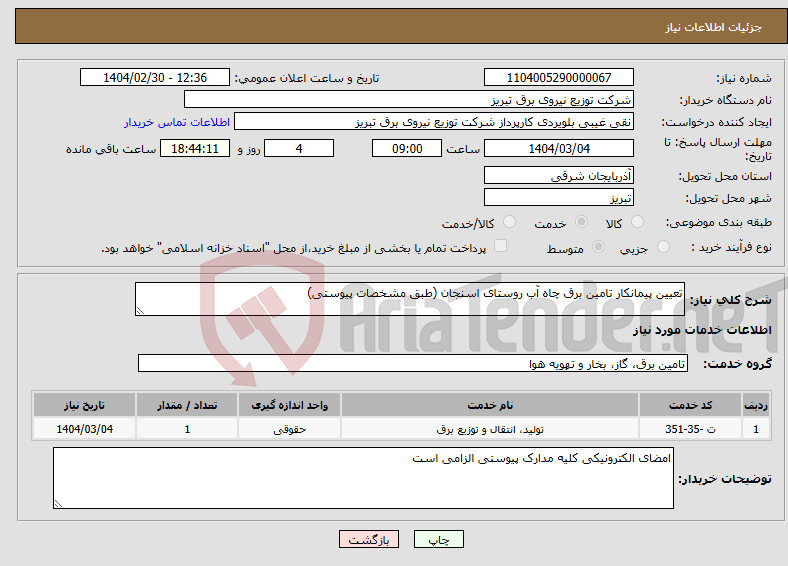Click the need number field 1104005290000067

(x=558, y=77)
